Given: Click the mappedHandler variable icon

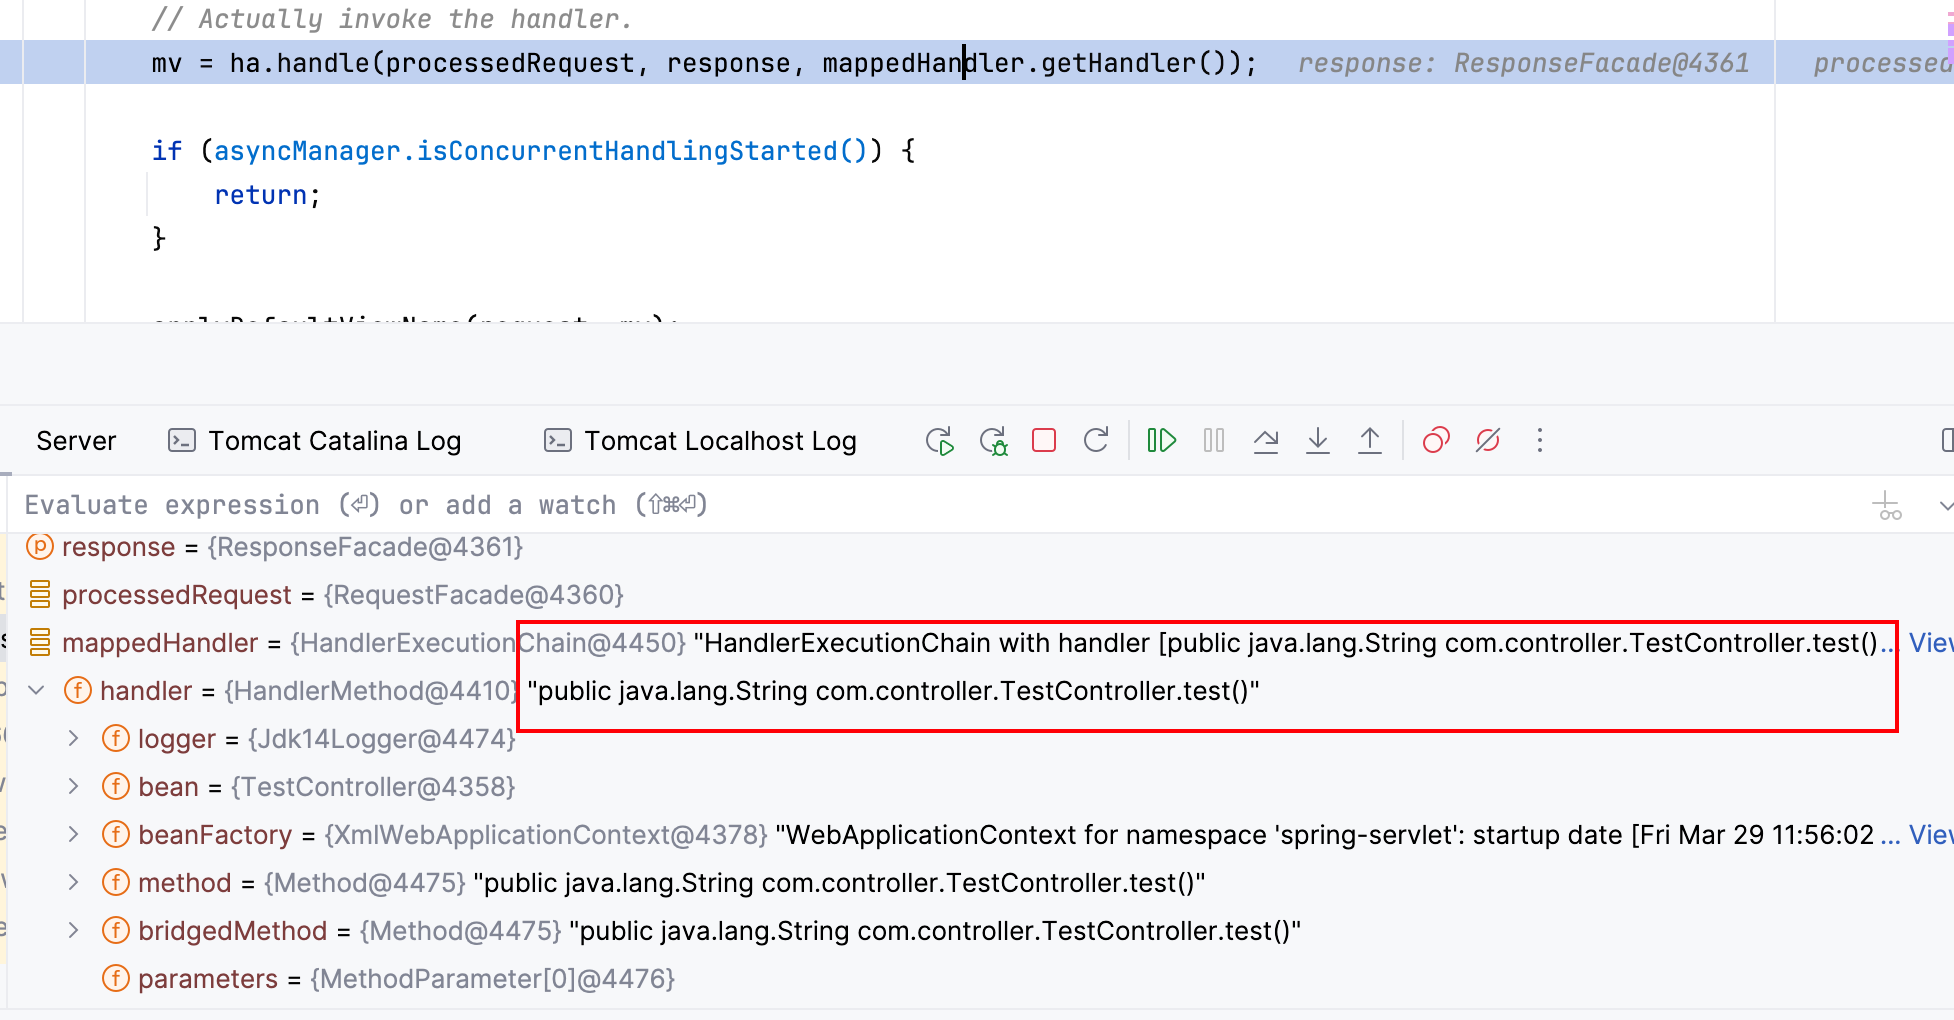Looking at the screenshot, I should (40, 643).
